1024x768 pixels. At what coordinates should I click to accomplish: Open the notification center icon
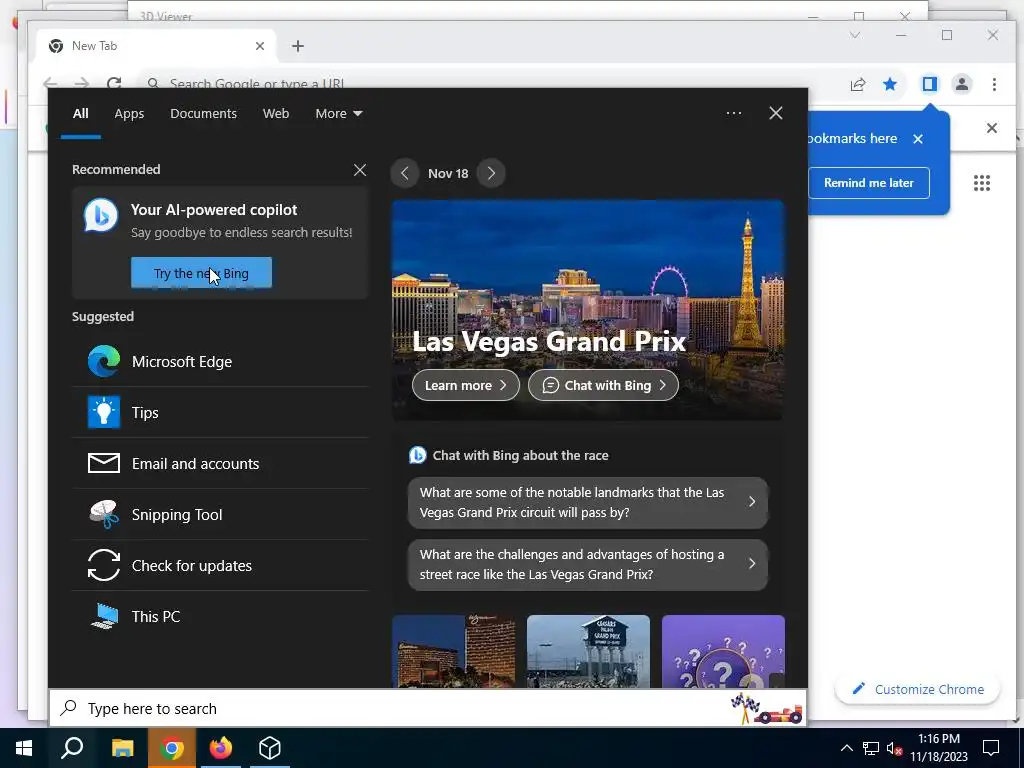coord(991,748)
